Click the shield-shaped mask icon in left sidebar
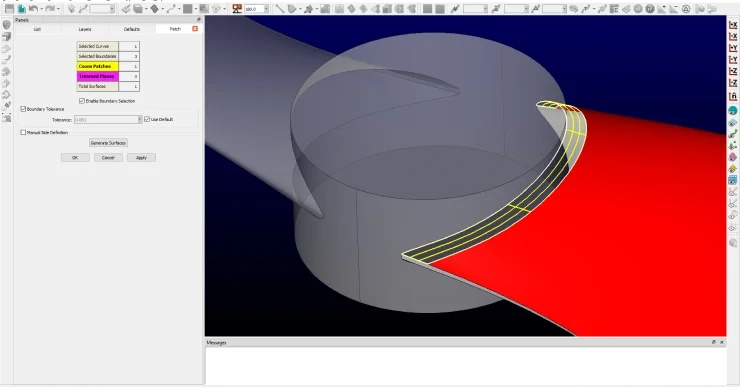740x387 pixels. click(x=7, y=25)
